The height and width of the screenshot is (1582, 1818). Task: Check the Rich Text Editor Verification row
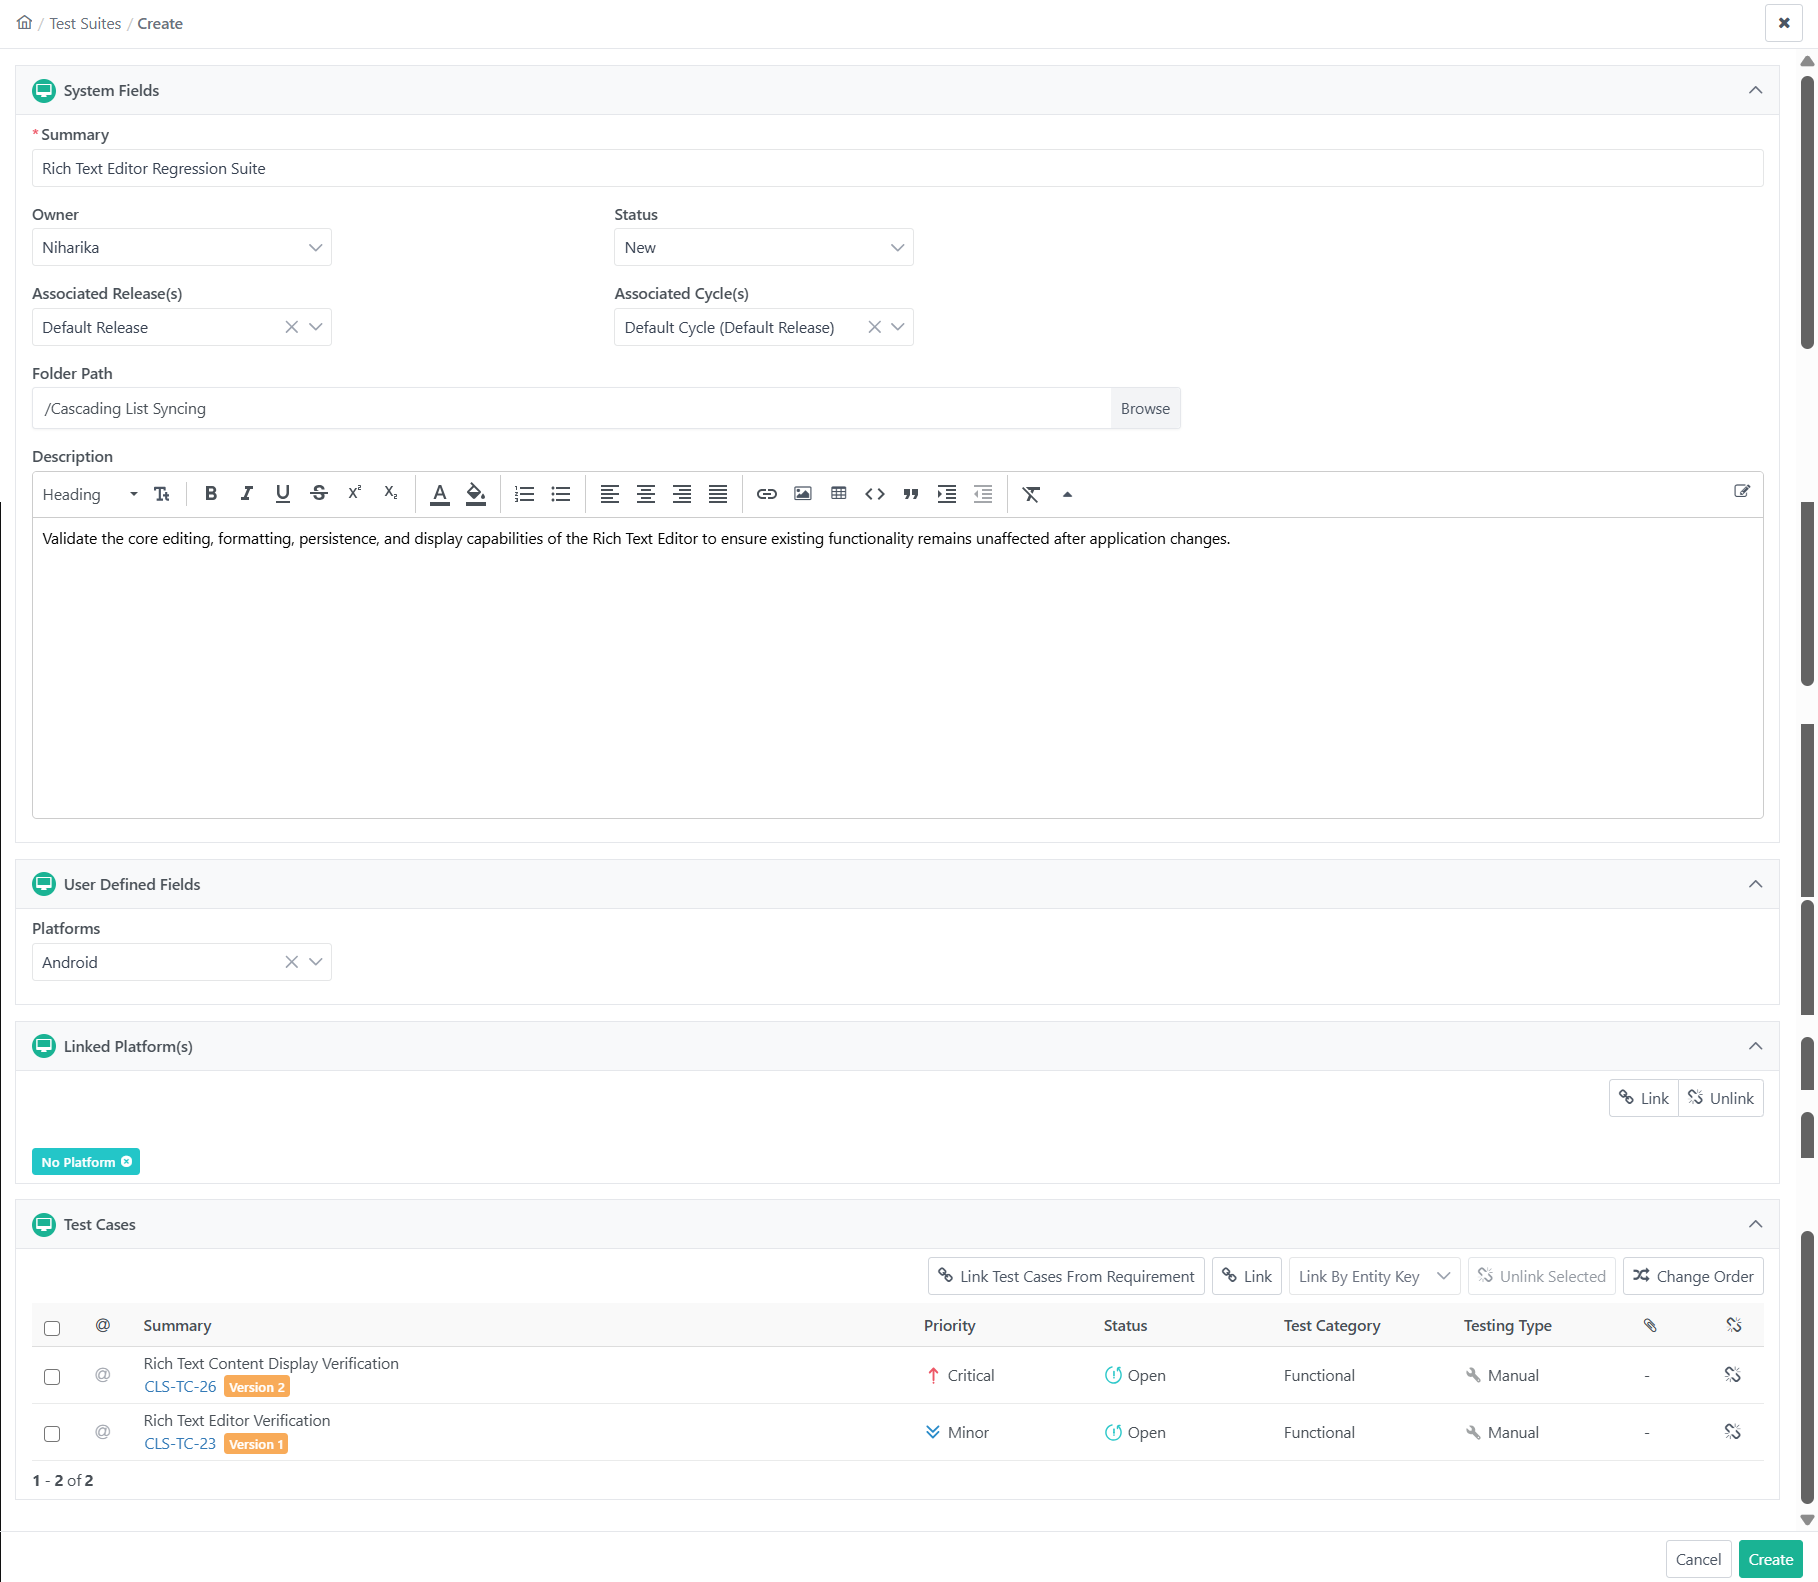pyautogui.click(x=52, y=1434)
